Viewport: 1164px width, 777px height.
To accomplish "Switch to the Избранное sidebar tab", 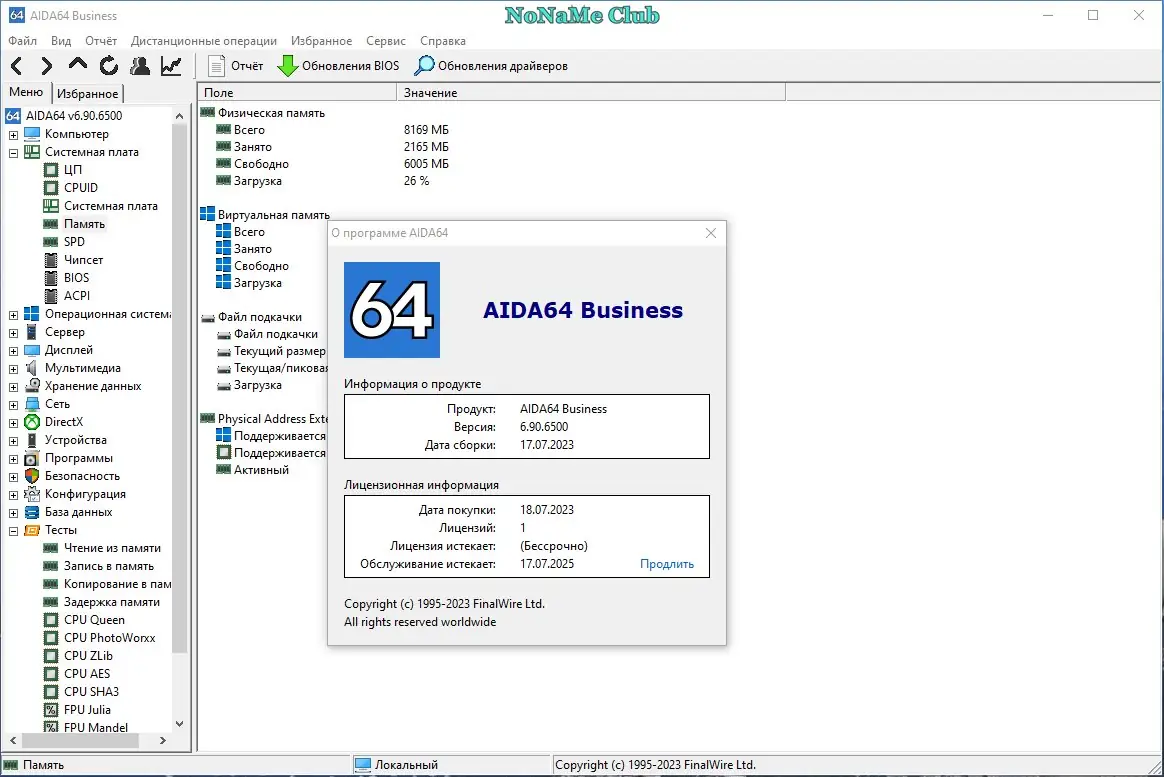I will click(88, 94).
